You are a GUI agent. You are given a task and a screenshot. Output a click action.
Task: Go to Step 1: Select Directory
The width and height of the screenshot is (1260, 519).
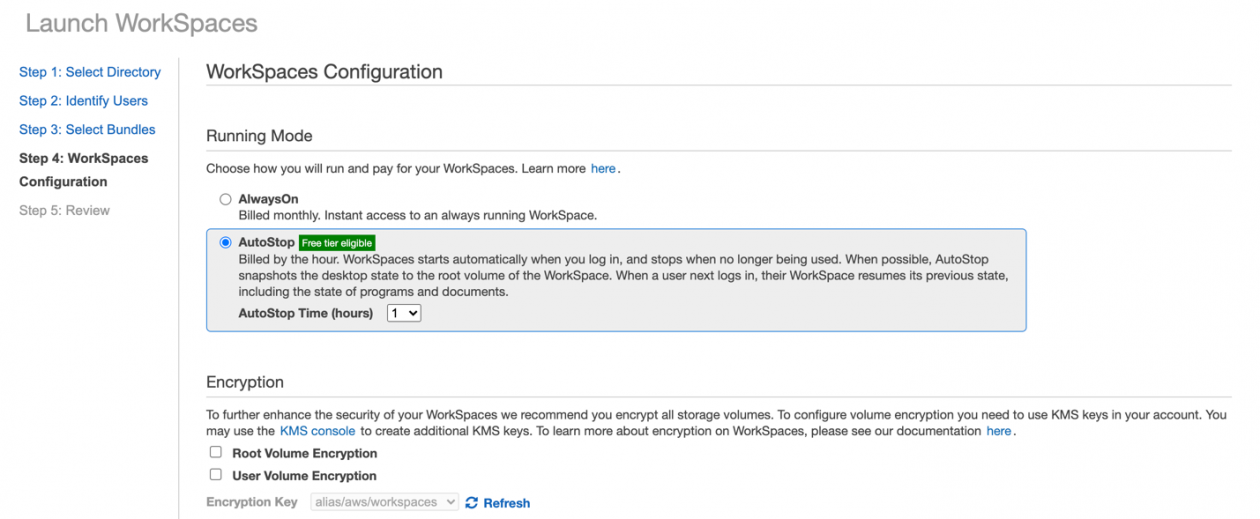pyautogui.click(x=90, y=72)
